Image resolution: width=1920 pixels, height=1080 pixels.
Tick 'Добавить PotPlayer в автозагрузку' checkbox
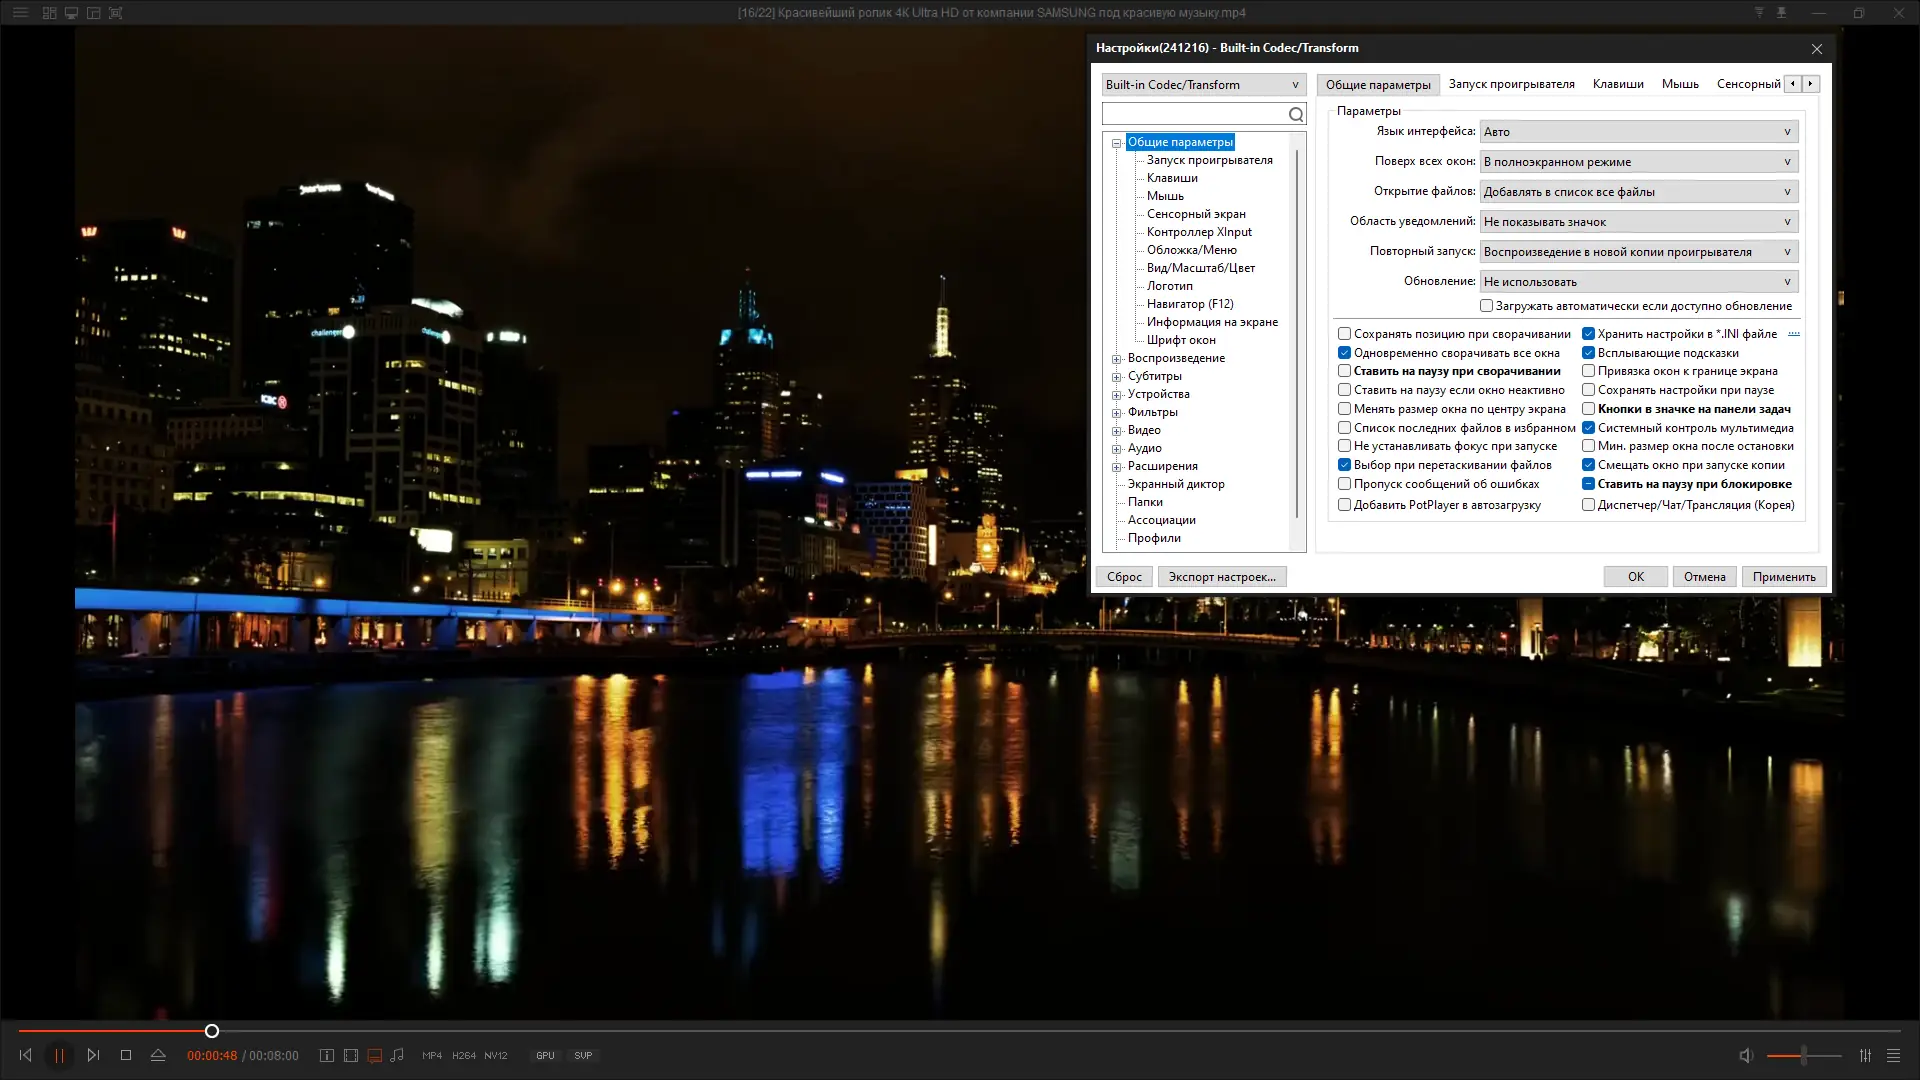[1345, 505]
